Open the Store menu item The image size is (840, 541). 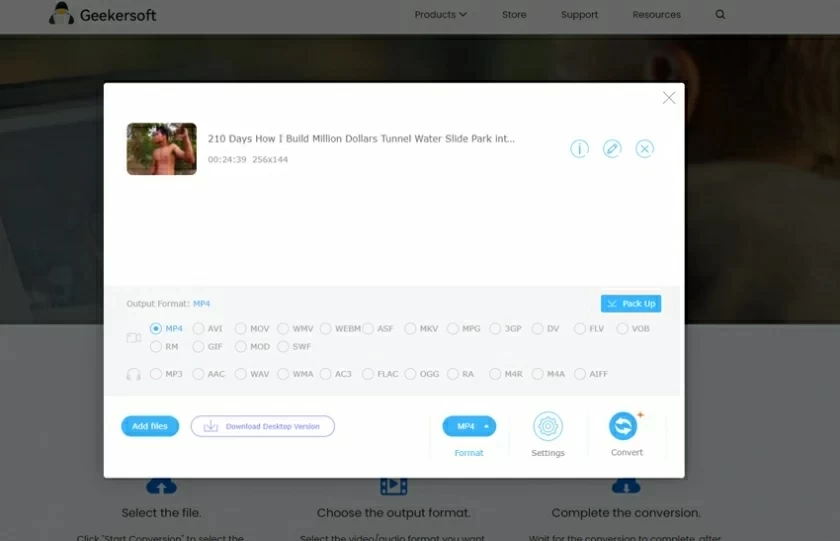point(514,15)
